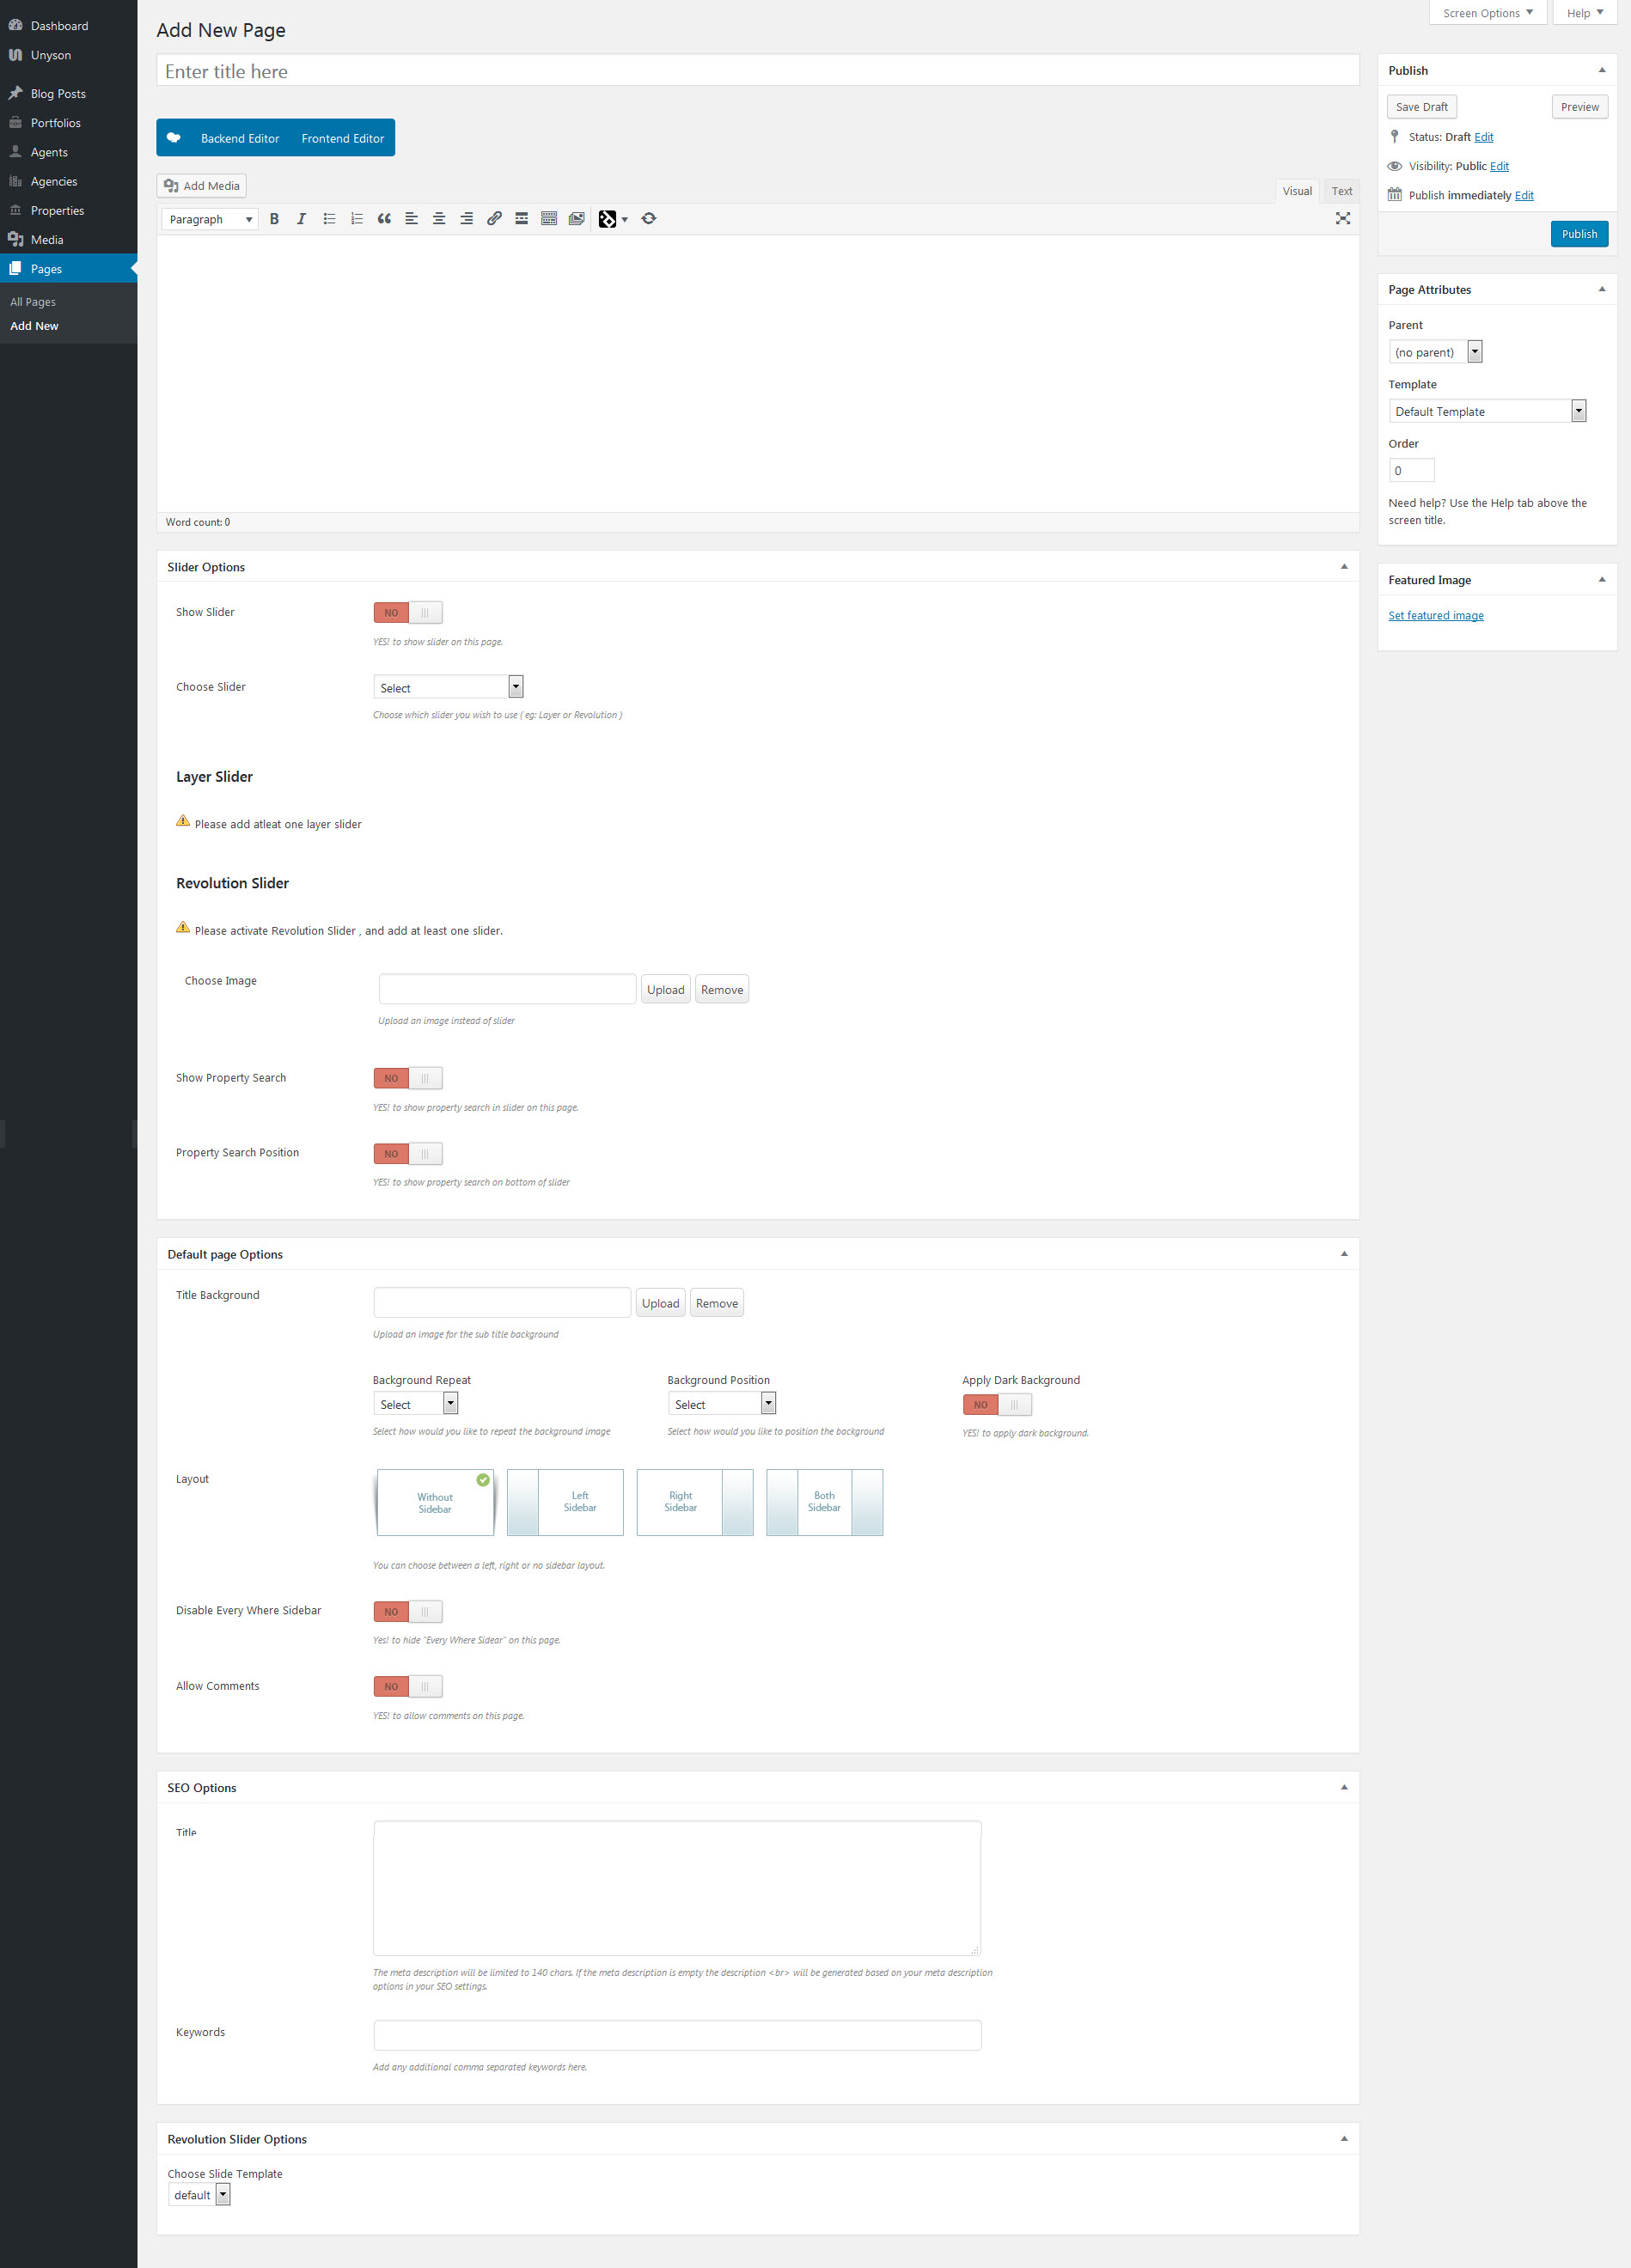Screen dimensions: 1631x2268
Task: Insert a blockquote
Action: click(384, 218)
